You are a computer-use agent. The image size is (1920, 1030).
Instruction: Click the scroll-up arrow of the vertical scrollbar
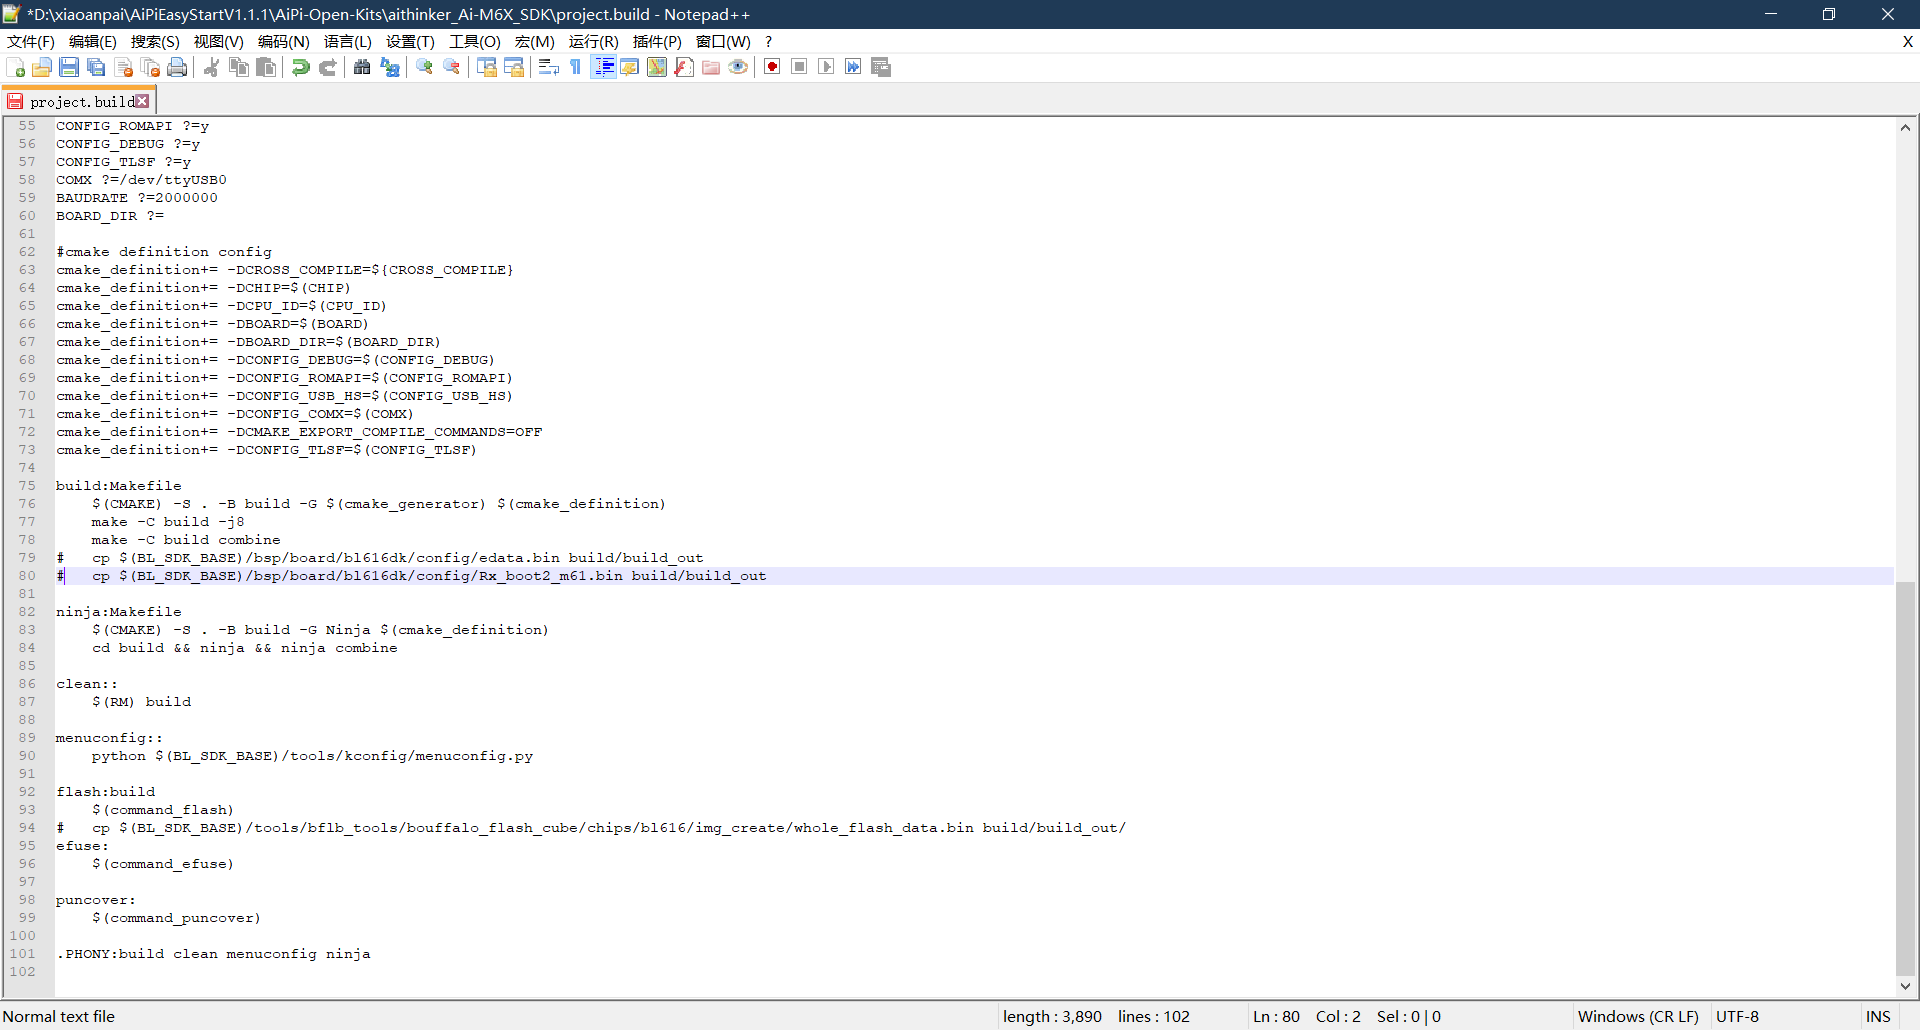click(1906, 127)
